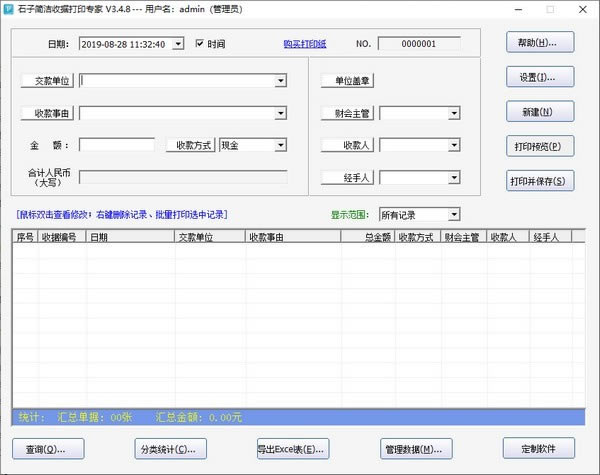This screenshot has width=600, height=475.
Task: Open 设置(I) settings button
Action: tap(539, 77)
